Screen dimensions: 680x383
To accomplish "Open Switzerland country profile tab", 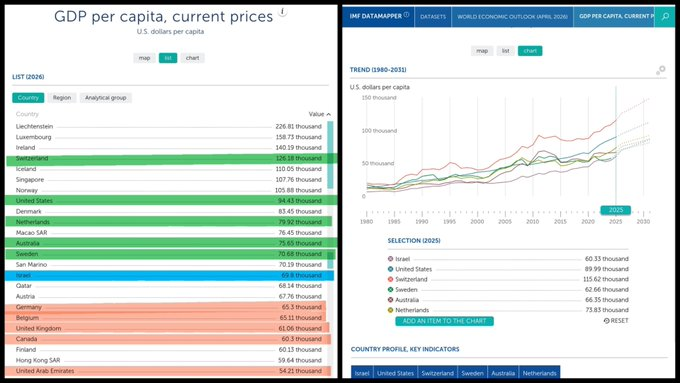I will tap(438, 373).
